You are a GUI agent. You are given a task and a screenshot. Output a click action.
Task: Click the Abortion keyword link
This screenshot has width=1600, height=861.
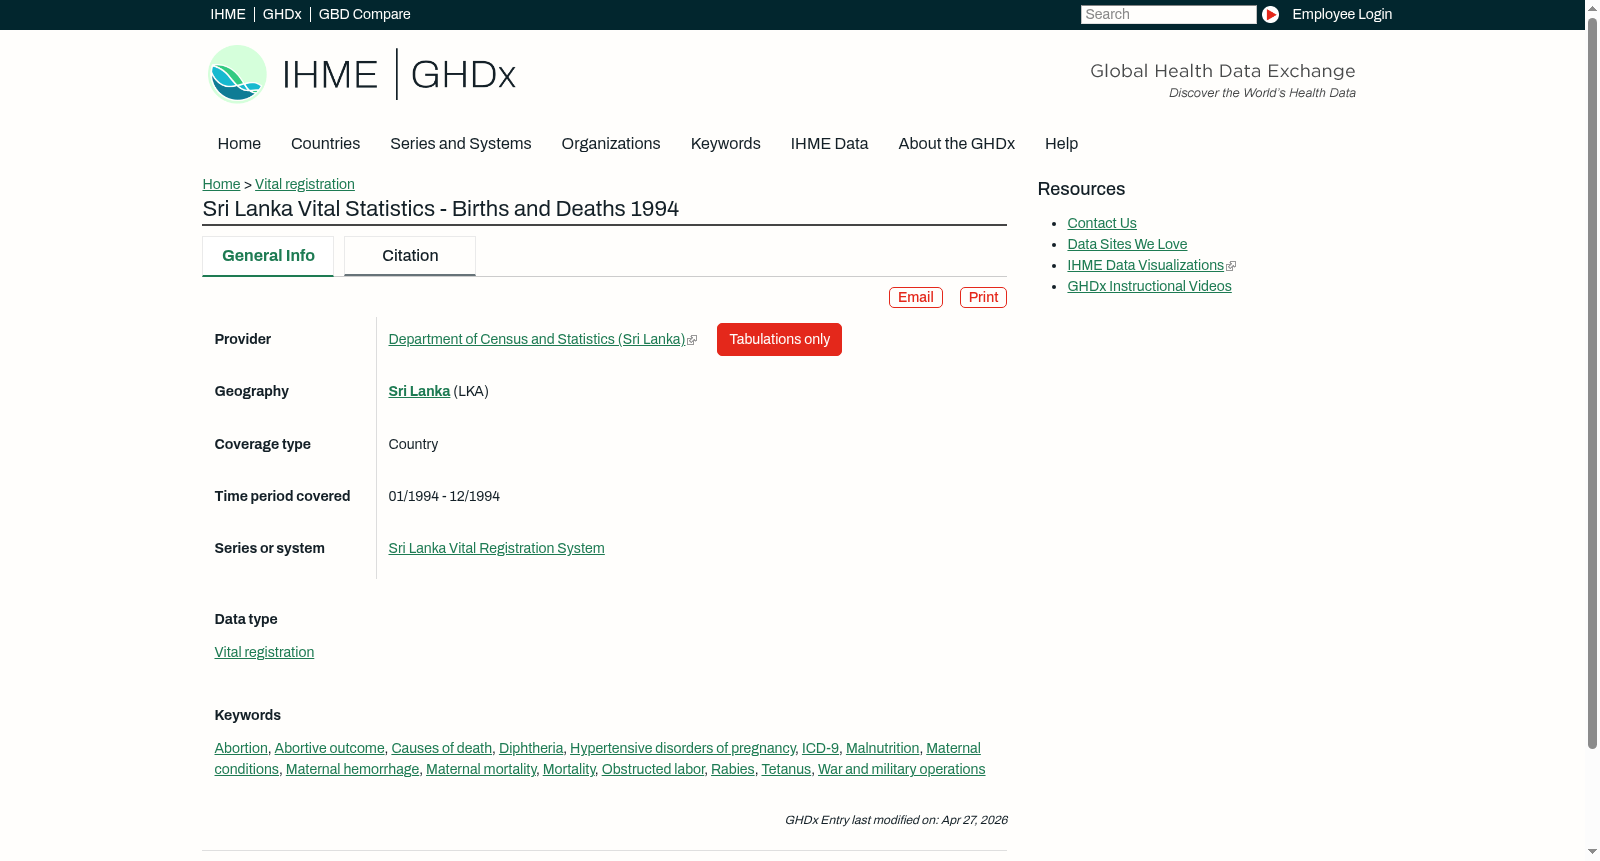click(x=241, y=748)
